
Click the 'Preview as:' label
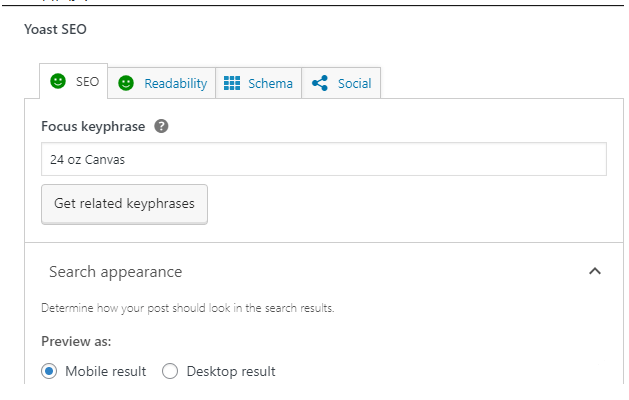(76, 341)
